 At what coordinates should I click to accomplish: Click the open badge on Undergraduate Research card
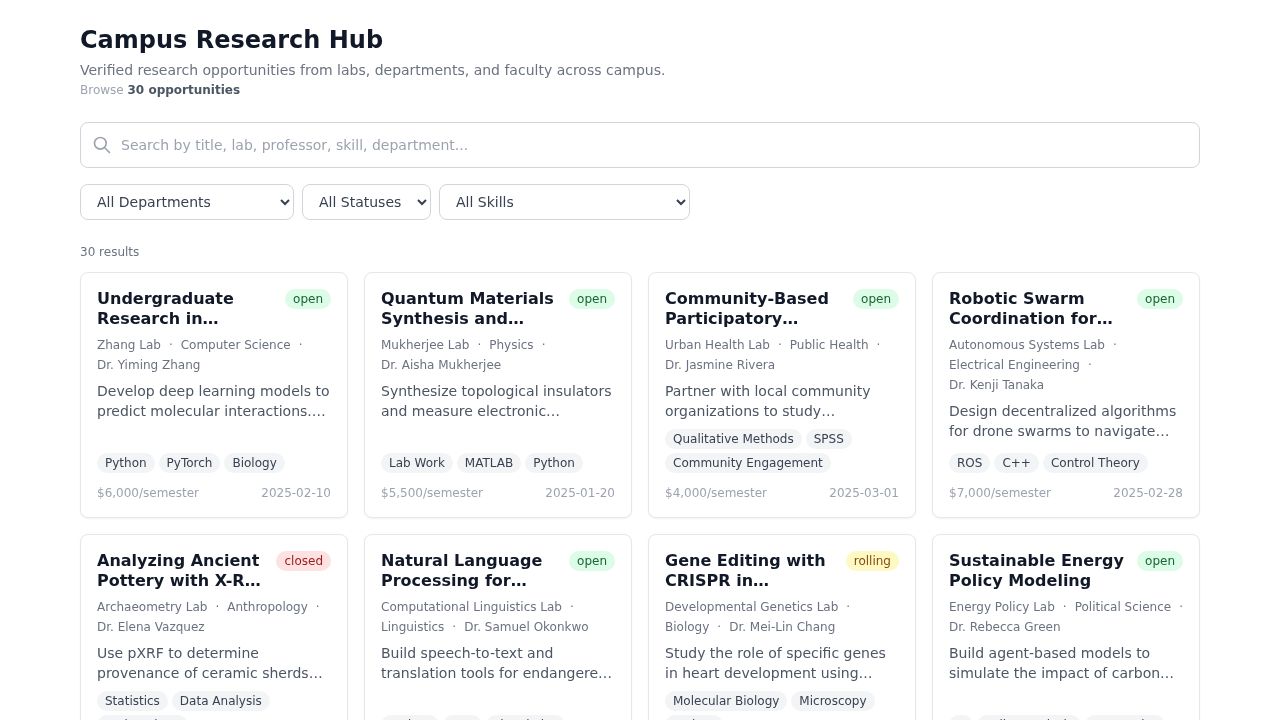click(x=308, y=299)
